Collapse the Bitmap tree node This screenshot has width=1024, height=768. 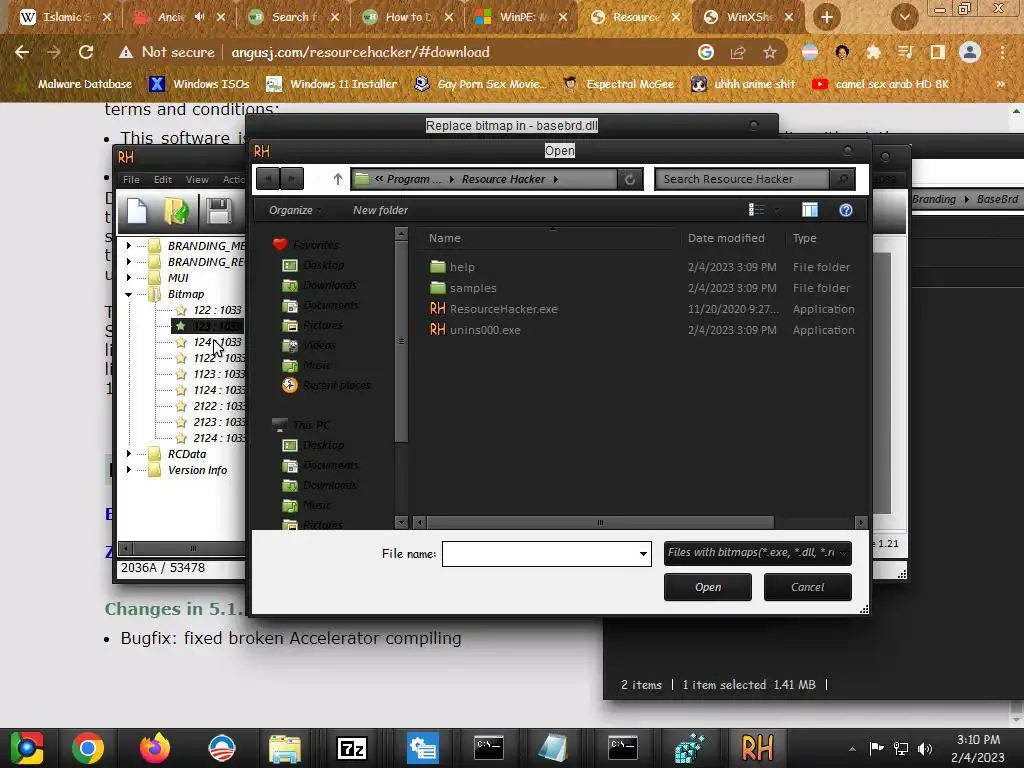129,295
